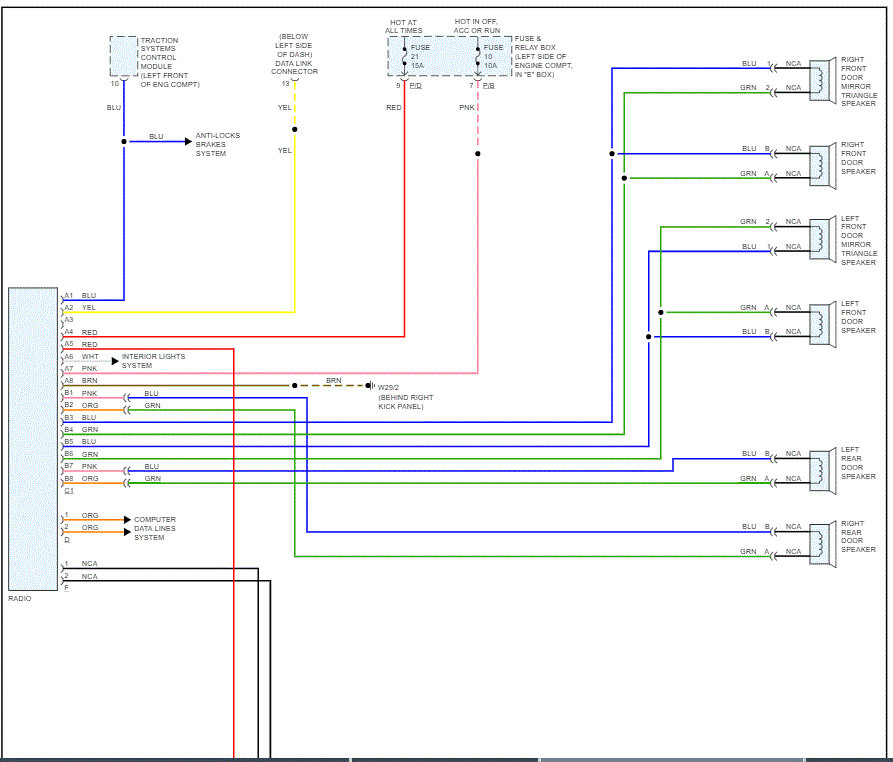Click 'NCA' at radio connector F pin 1
This screenshot has width=893, height=762.
[89, 563]
